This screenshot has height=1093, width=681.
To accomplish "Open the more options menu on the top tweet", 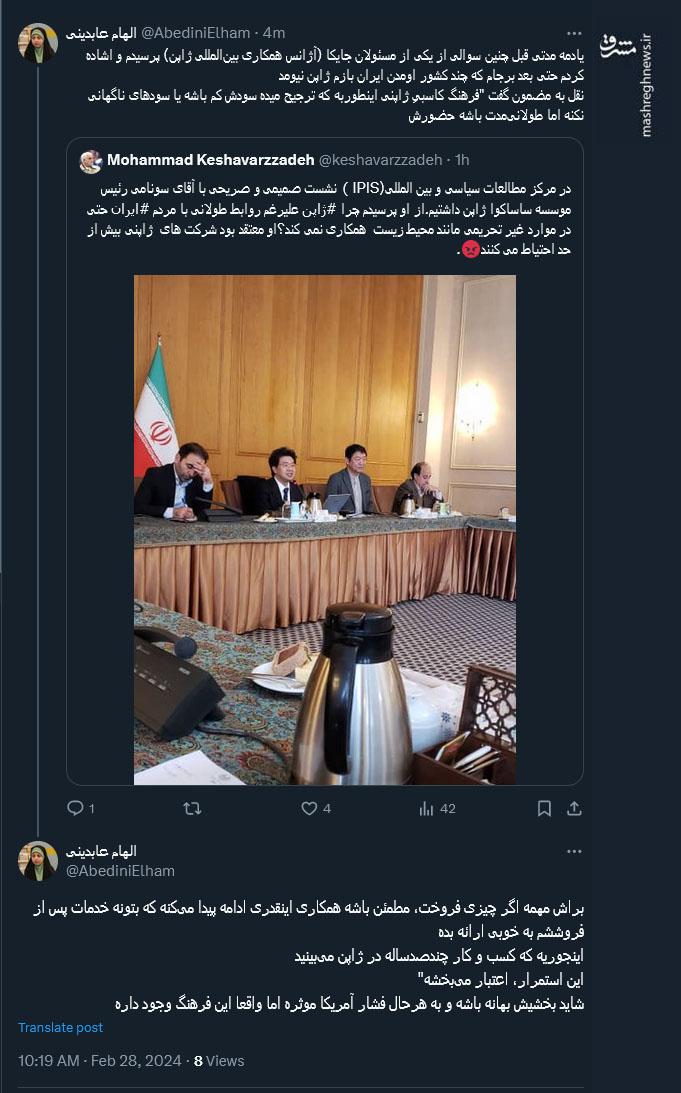I will click(x=573, y=32).
